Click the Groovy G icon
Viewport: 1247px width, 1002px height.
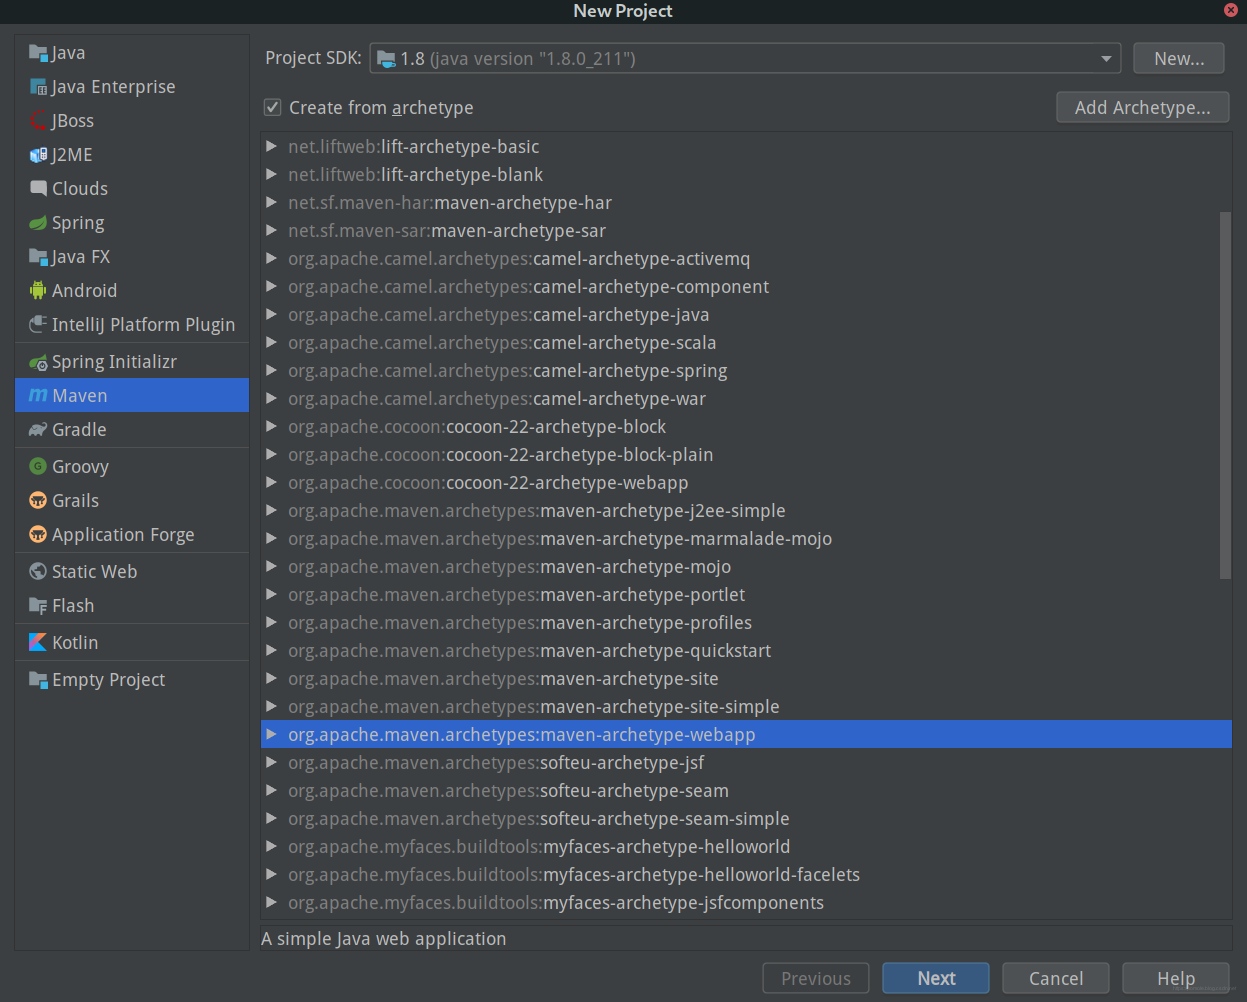coord(39,467)
